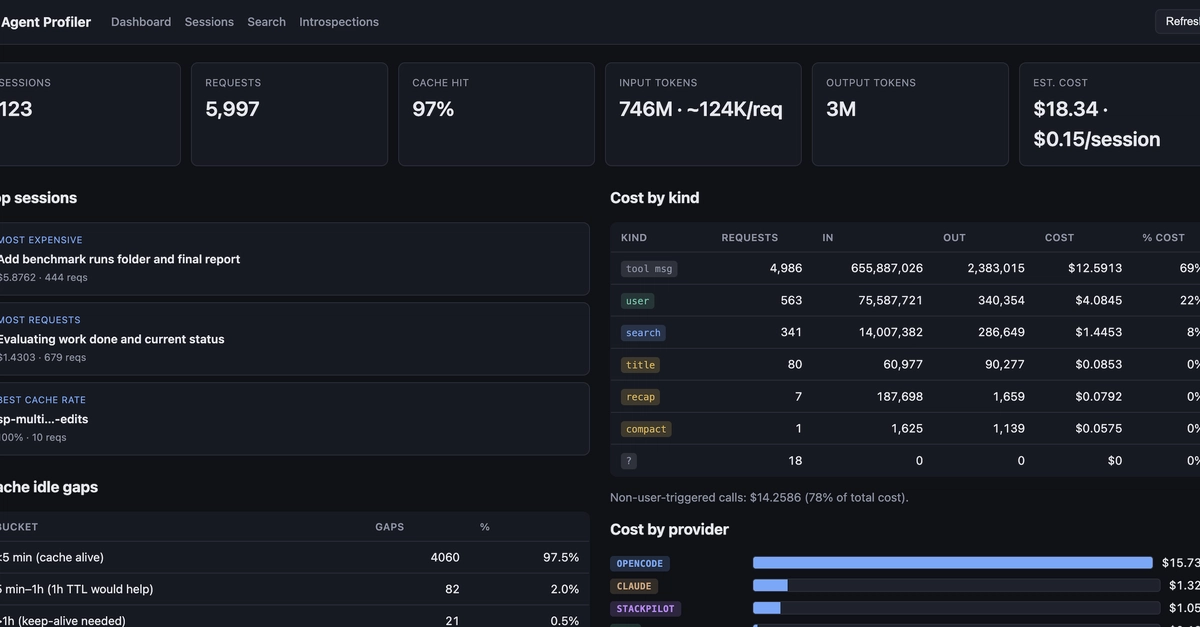Click the 97.5% gap percentage
Image resolution: width=1200 pixels, height=627 pixels.
click(561, 557)
